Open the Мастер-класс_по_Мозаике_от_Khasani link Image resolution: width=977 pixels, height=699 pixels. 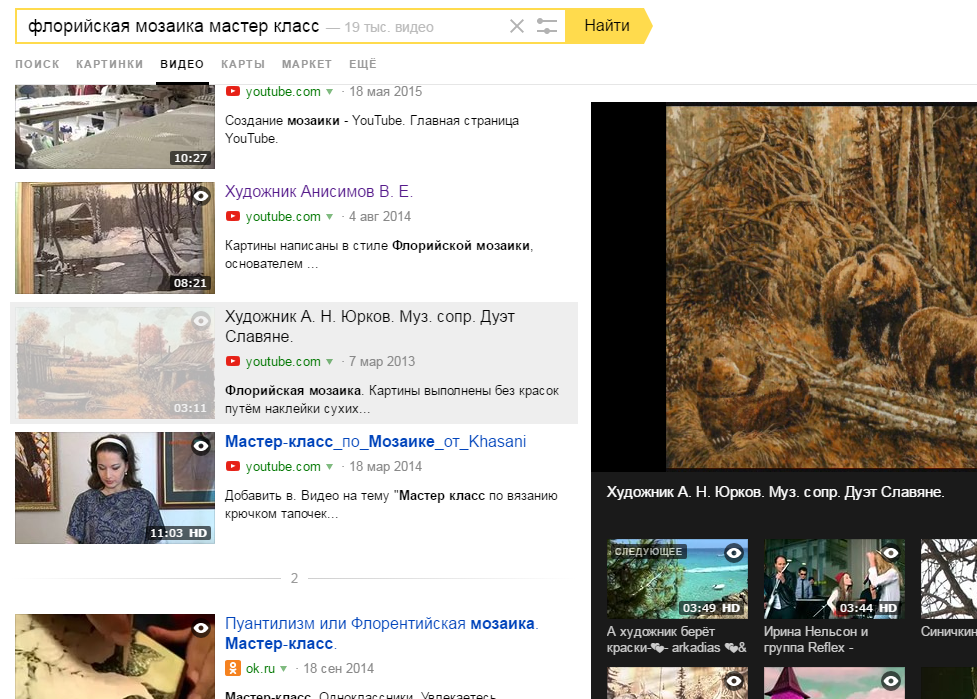pos(375,442)
